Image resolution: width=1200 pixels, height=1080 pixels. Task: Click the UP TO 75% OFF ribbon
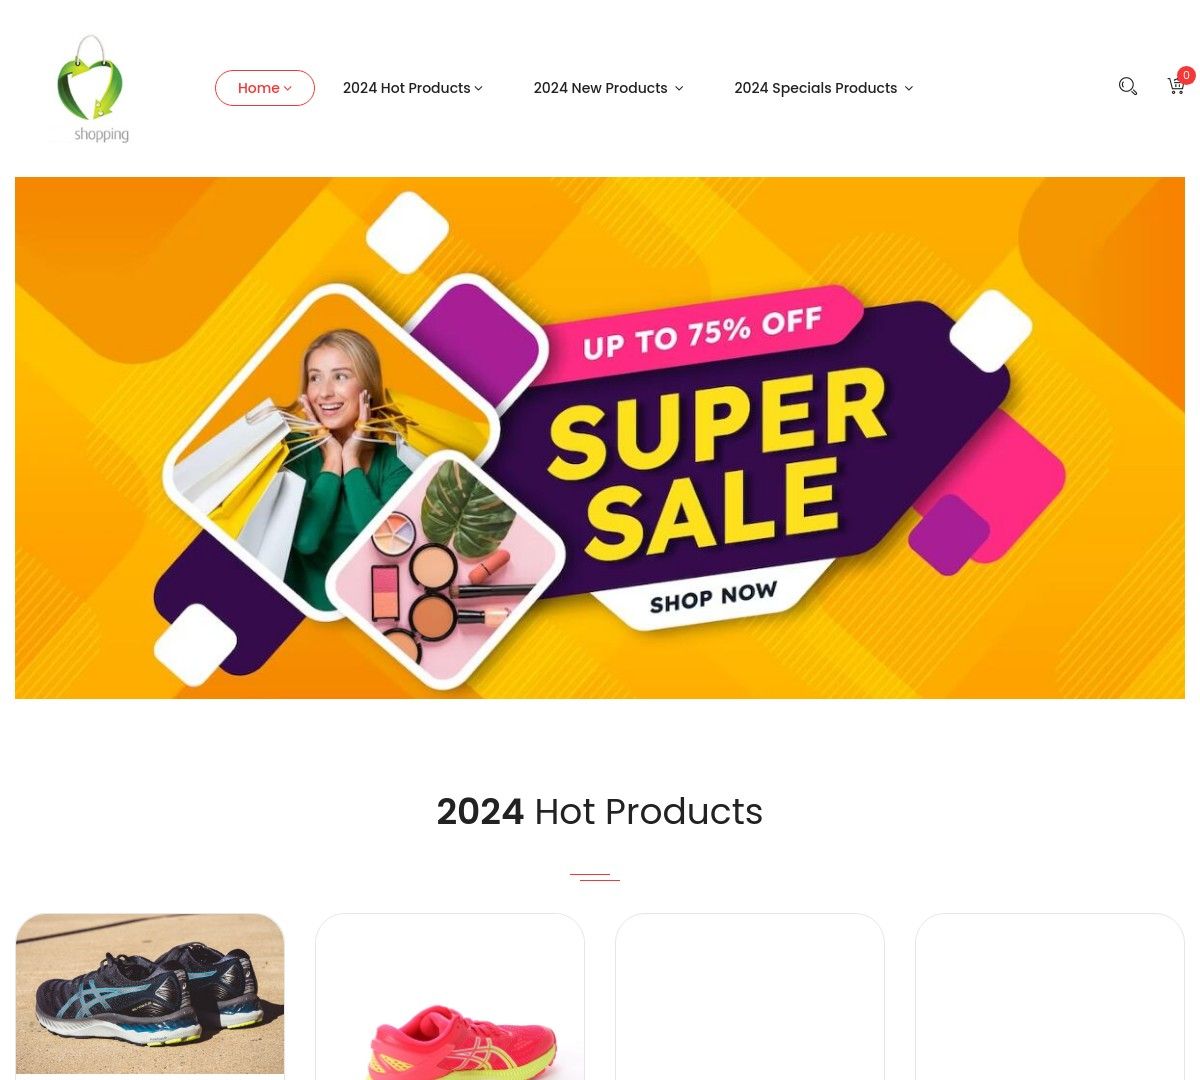(702, 334)
